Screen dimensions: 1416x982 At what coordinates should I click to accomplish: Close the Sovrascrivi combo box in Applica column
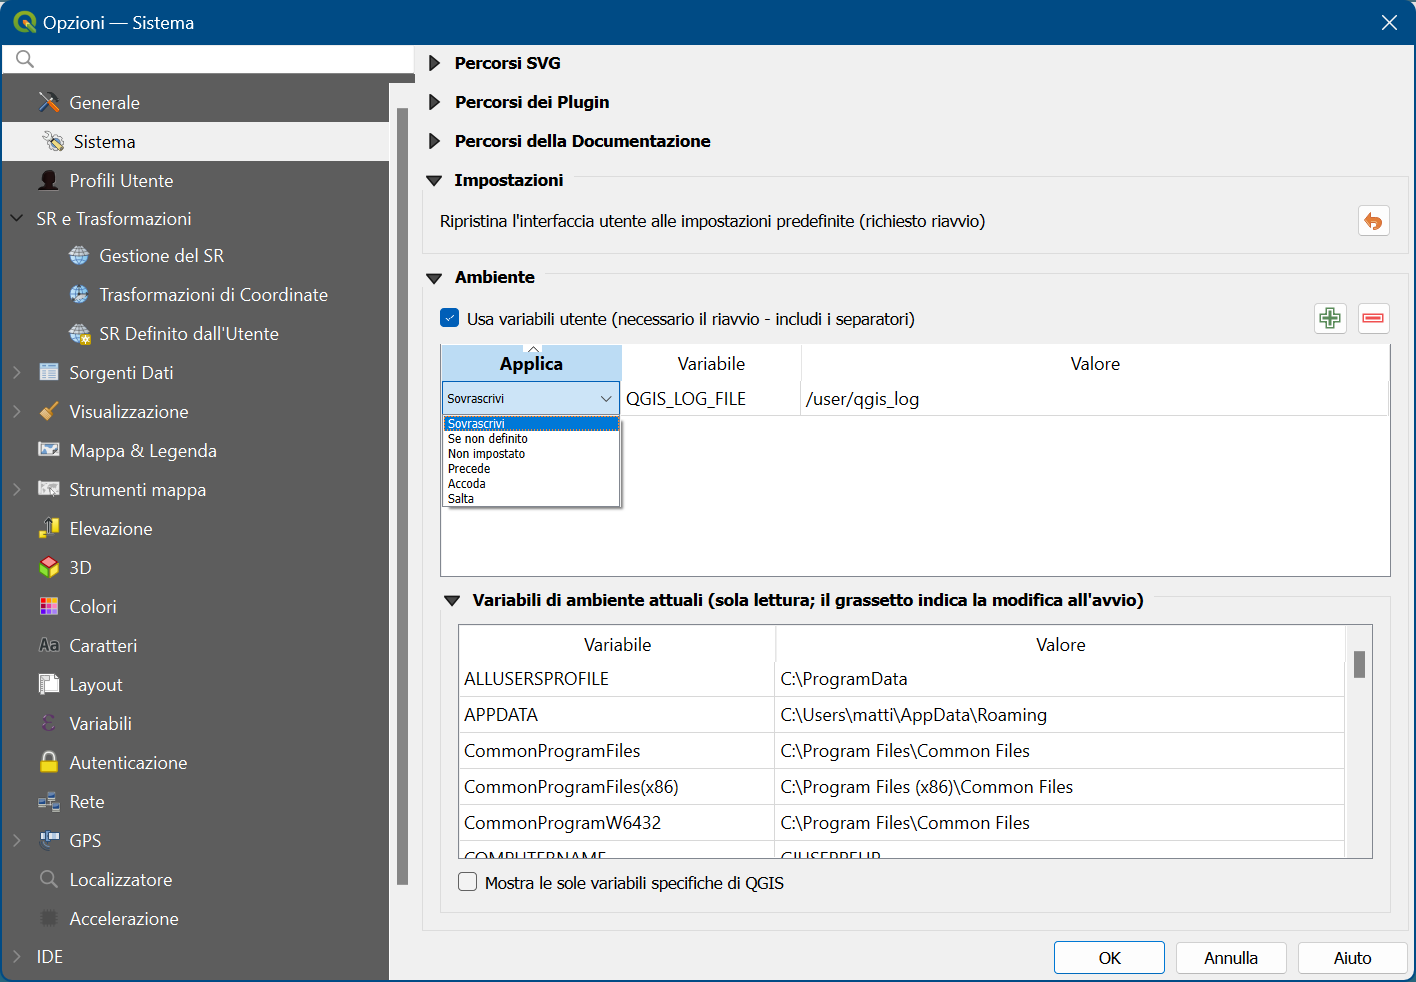coord(531,398)
